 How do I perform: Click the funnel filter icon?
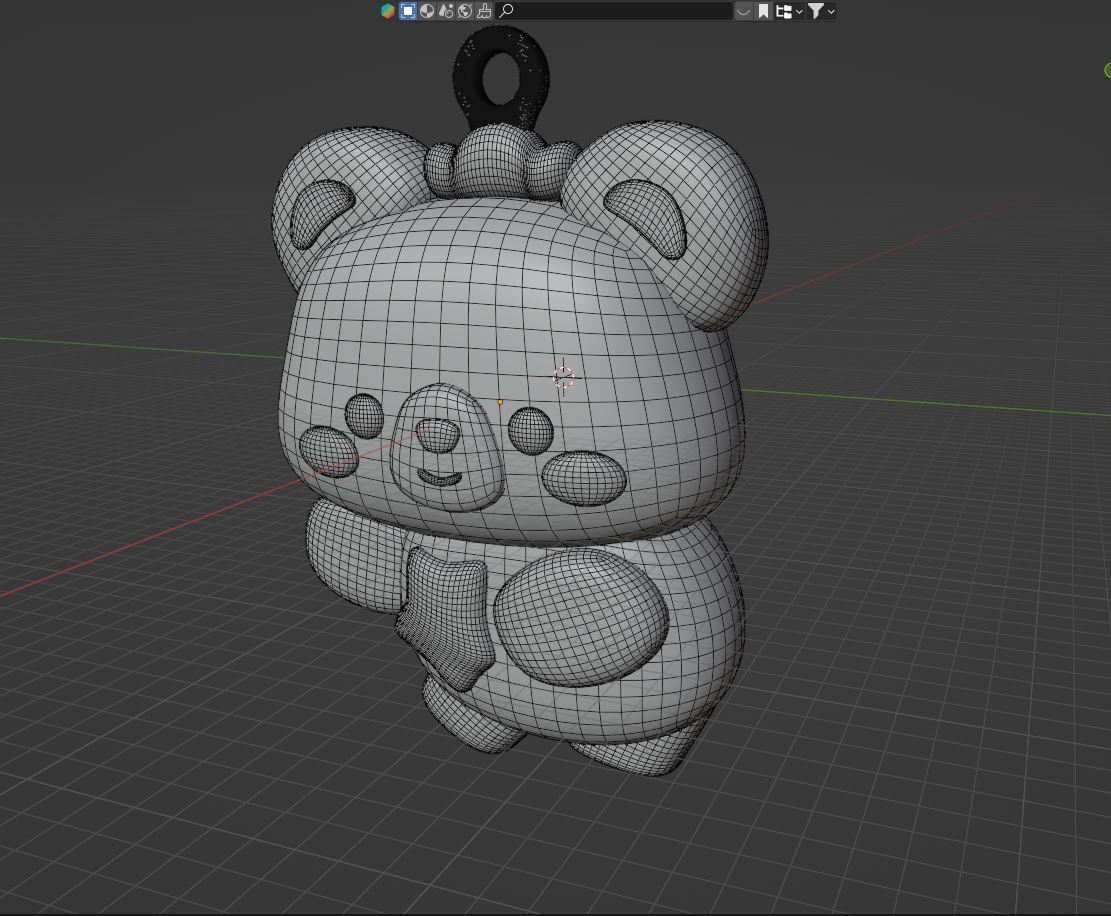816,11
